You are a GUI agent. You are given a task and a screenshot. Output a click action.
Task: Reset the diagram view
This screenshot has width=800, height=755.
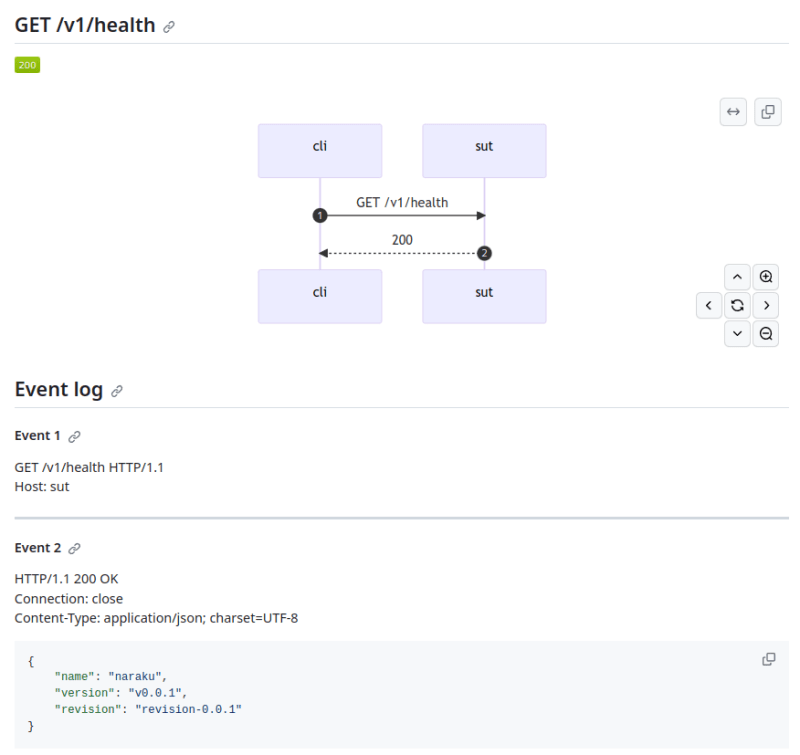pos(737,306)
